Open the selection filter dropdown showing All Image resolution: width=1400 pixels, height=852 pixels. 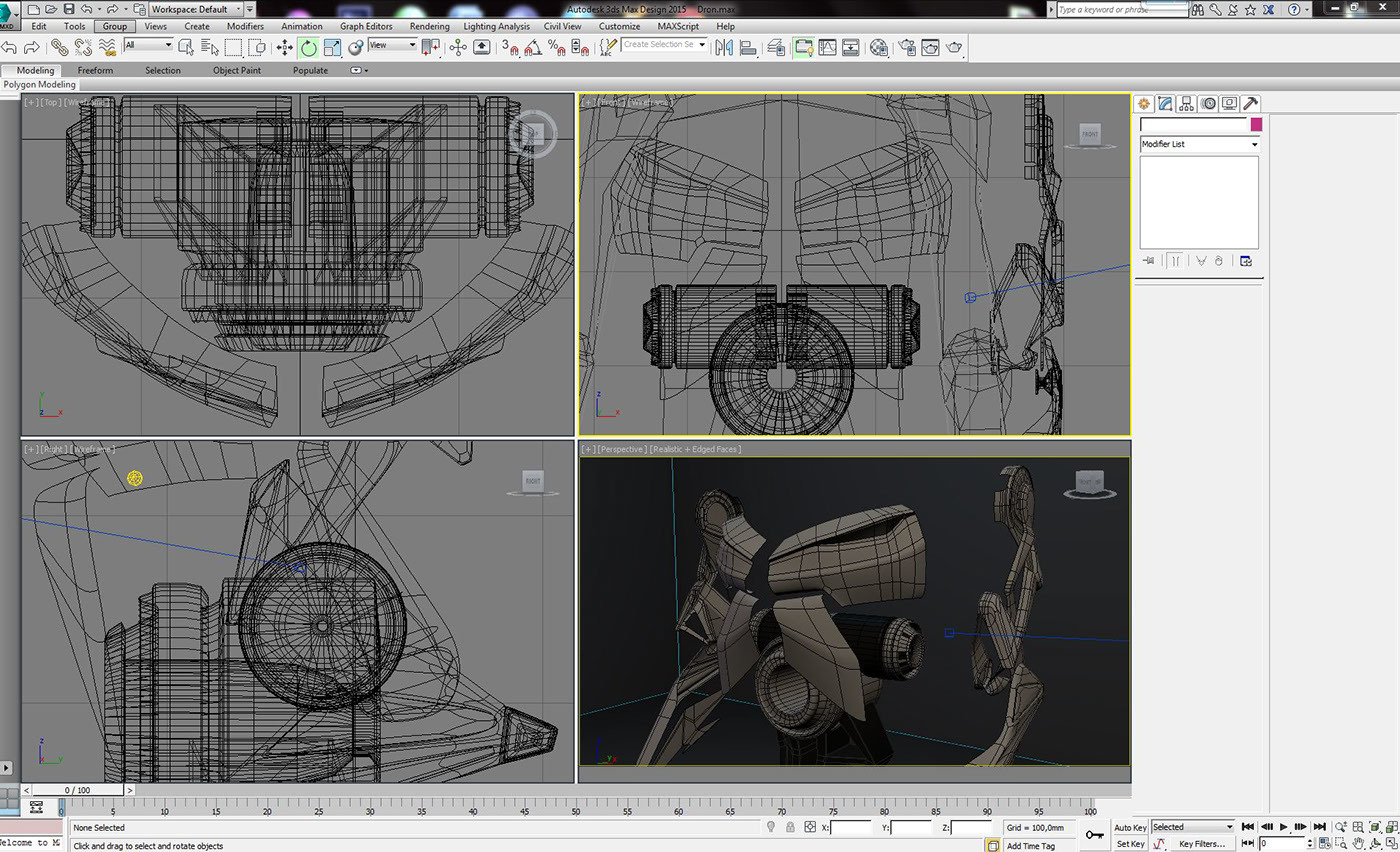coord(148,46)
